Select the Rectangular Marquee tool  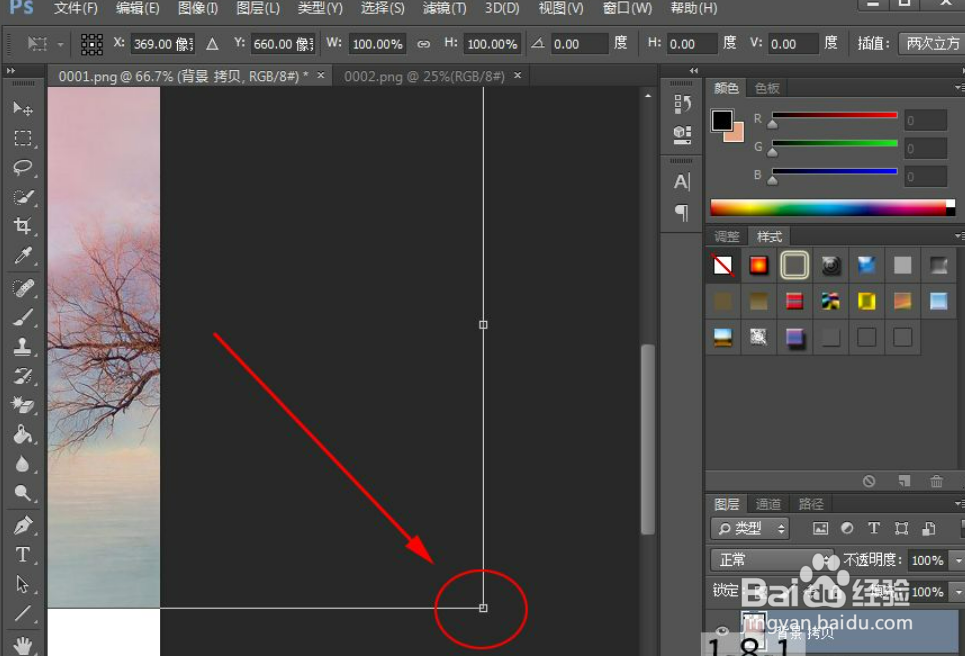pos(23,138)
